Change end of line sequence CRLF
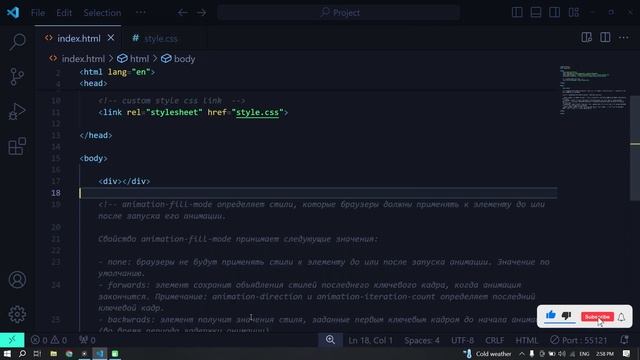 pyautogui.click(x=495, y=340)
